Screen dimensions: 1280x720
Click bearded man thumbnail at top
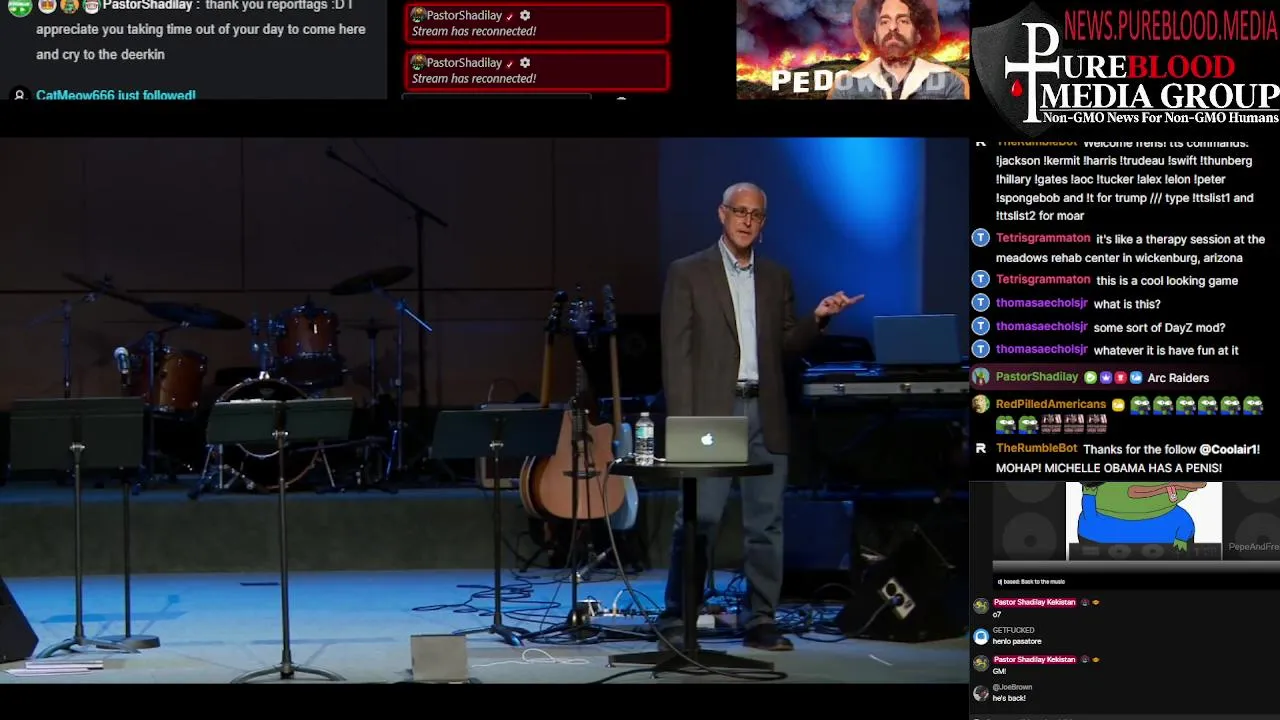pos(853,49)
